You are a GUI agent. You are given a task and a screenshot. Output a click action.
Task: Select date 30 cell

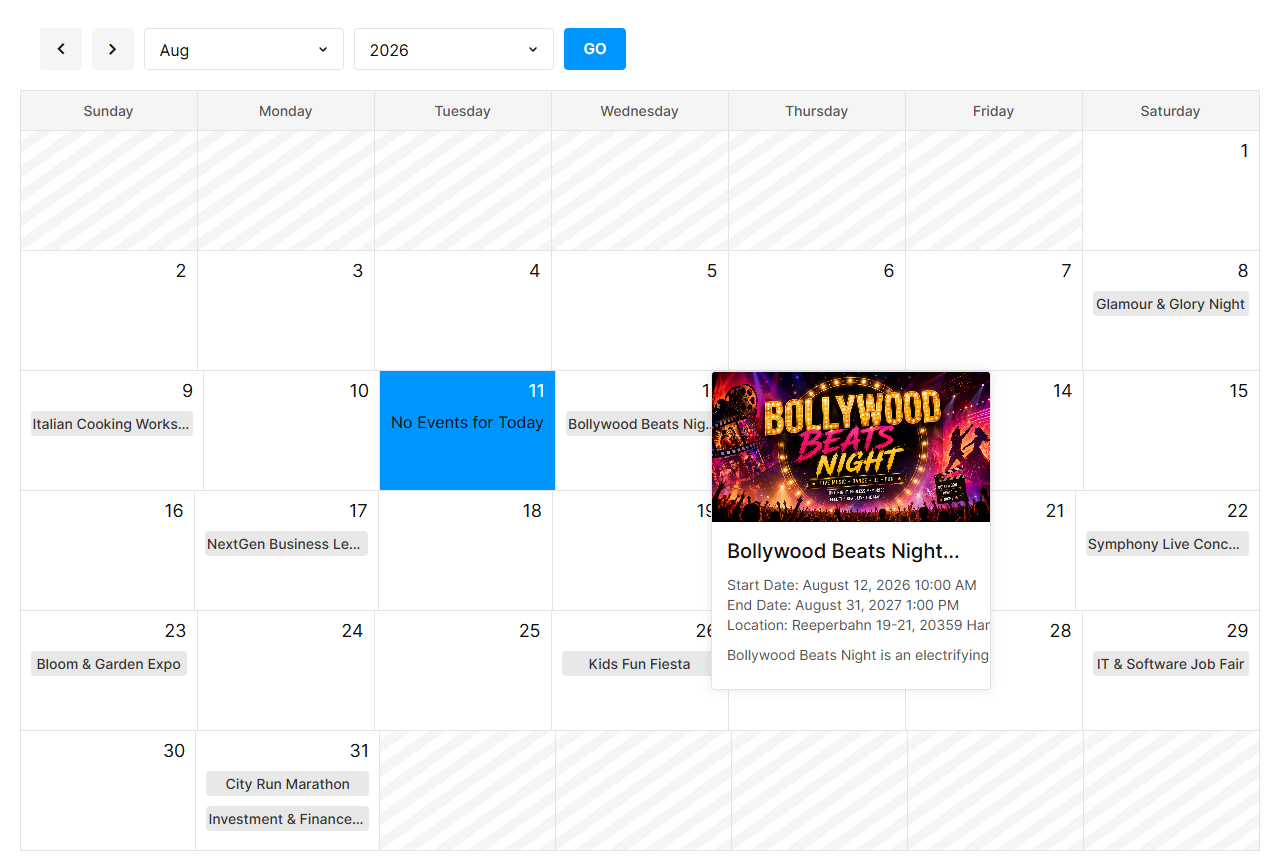pos(108,790)
